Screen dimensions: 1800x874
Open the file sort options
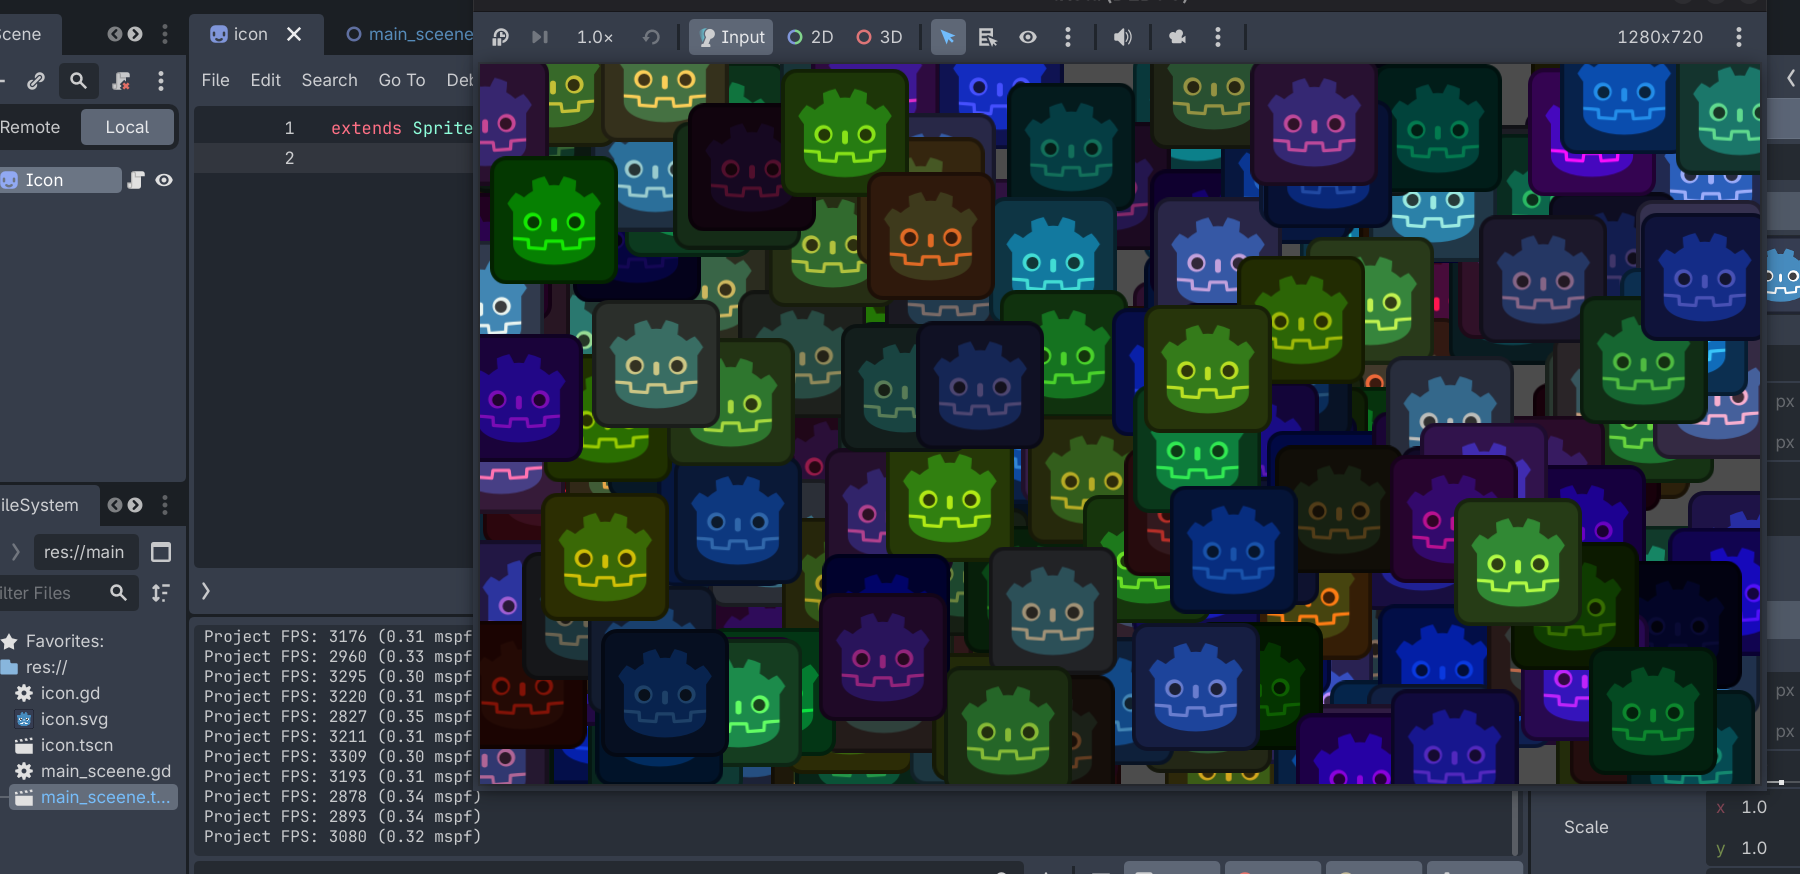pos(161,593)
